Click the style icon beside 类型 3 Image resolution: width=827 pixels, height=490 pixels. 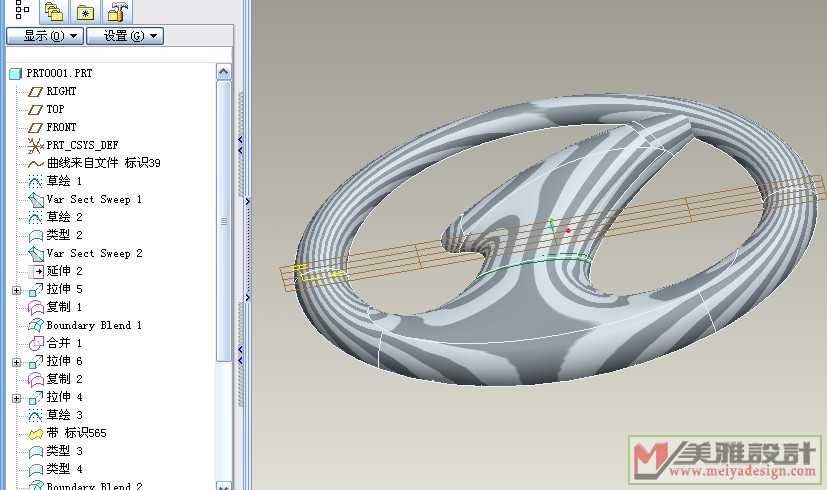35,452
